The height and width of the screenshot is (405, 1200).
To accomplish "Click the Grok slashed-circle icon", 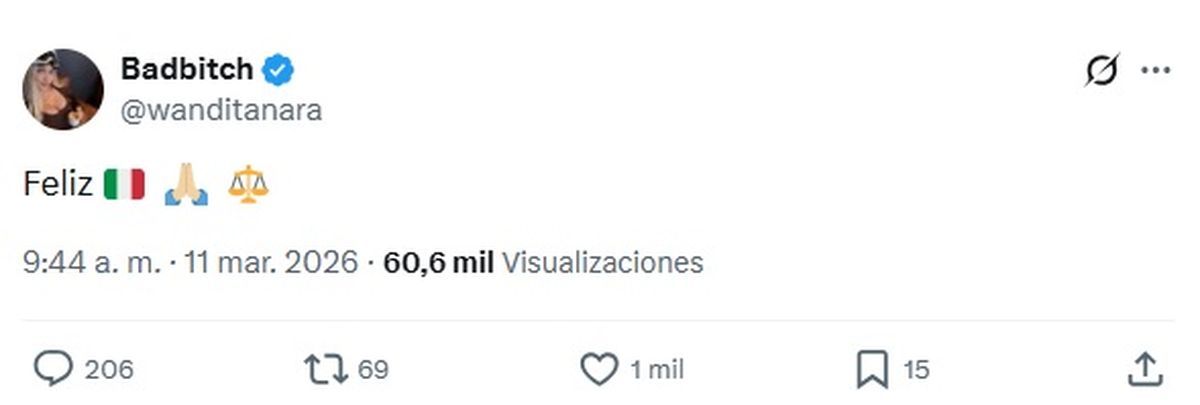I will (1102, 71).
